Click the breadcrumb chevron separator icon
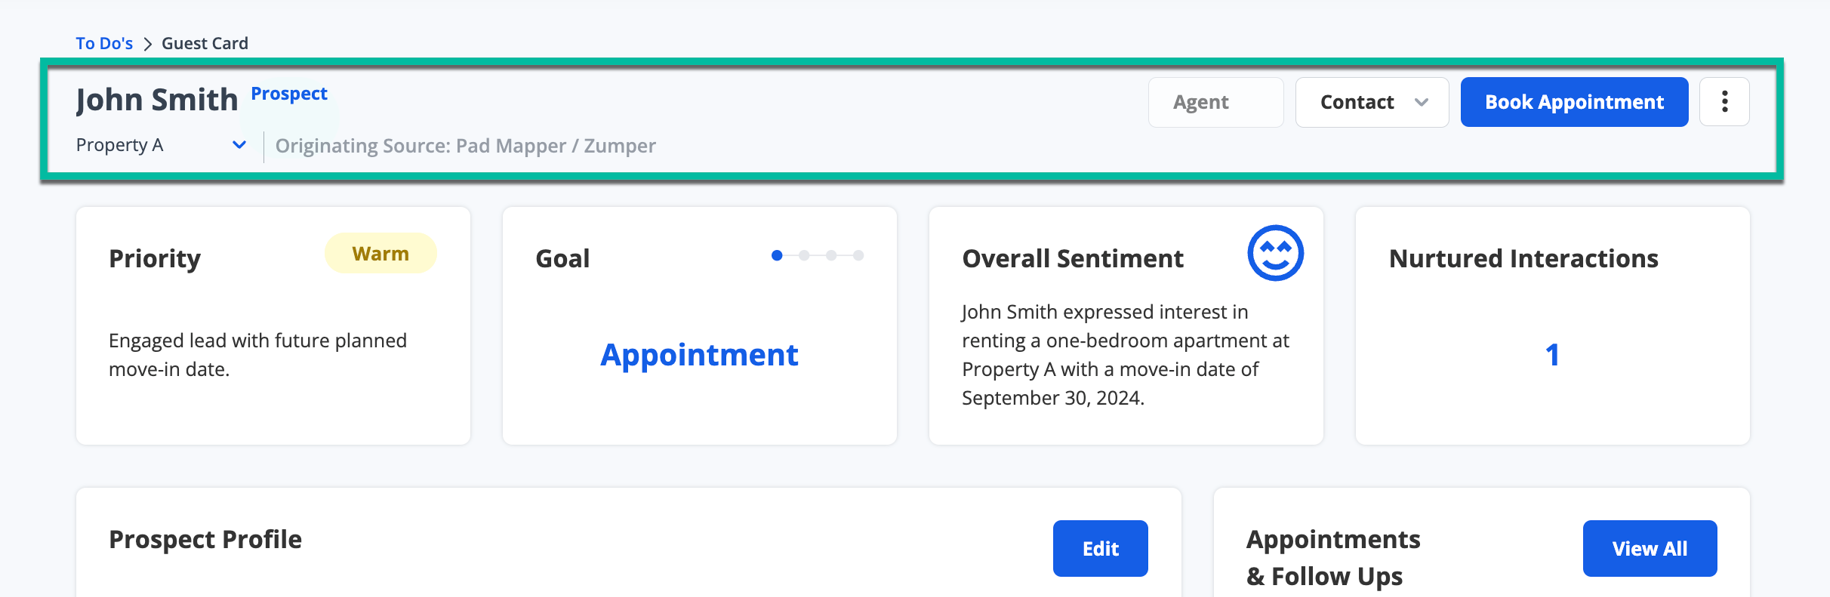 click(147, 44)
